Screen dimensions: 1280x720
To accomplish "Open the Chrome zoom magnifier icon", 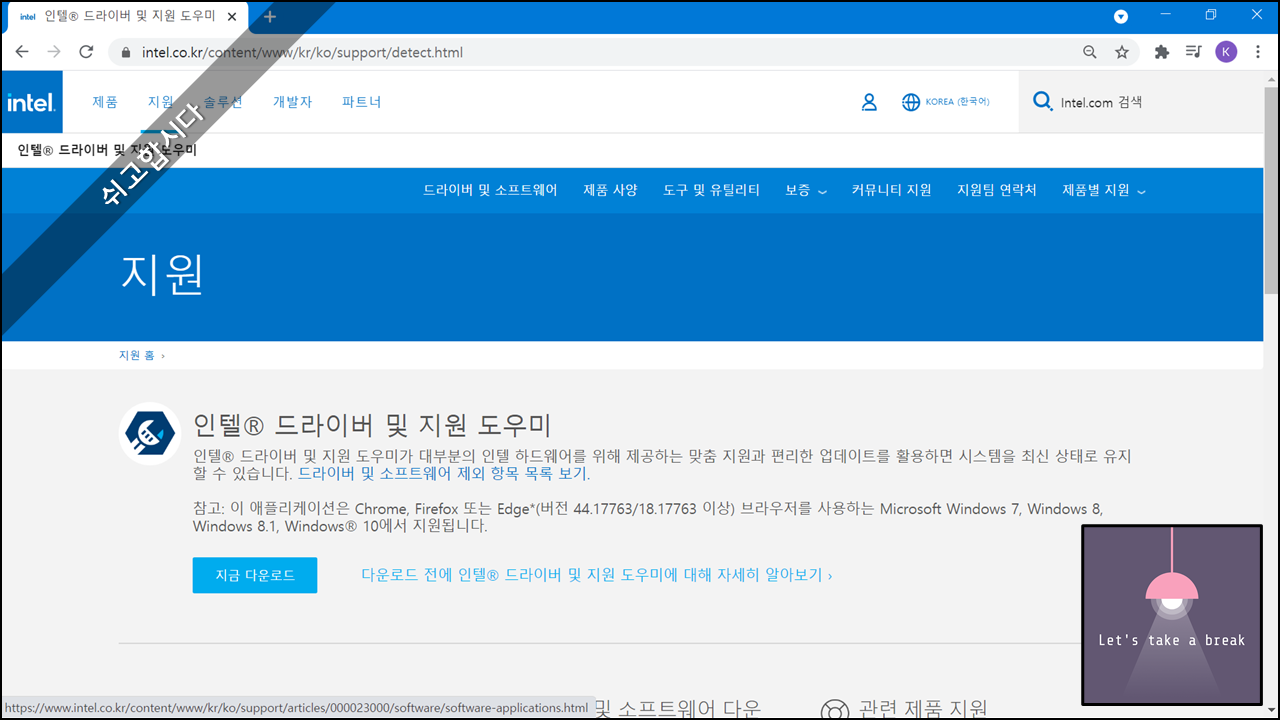I will pyautogui.click(x=1090, y=52).
